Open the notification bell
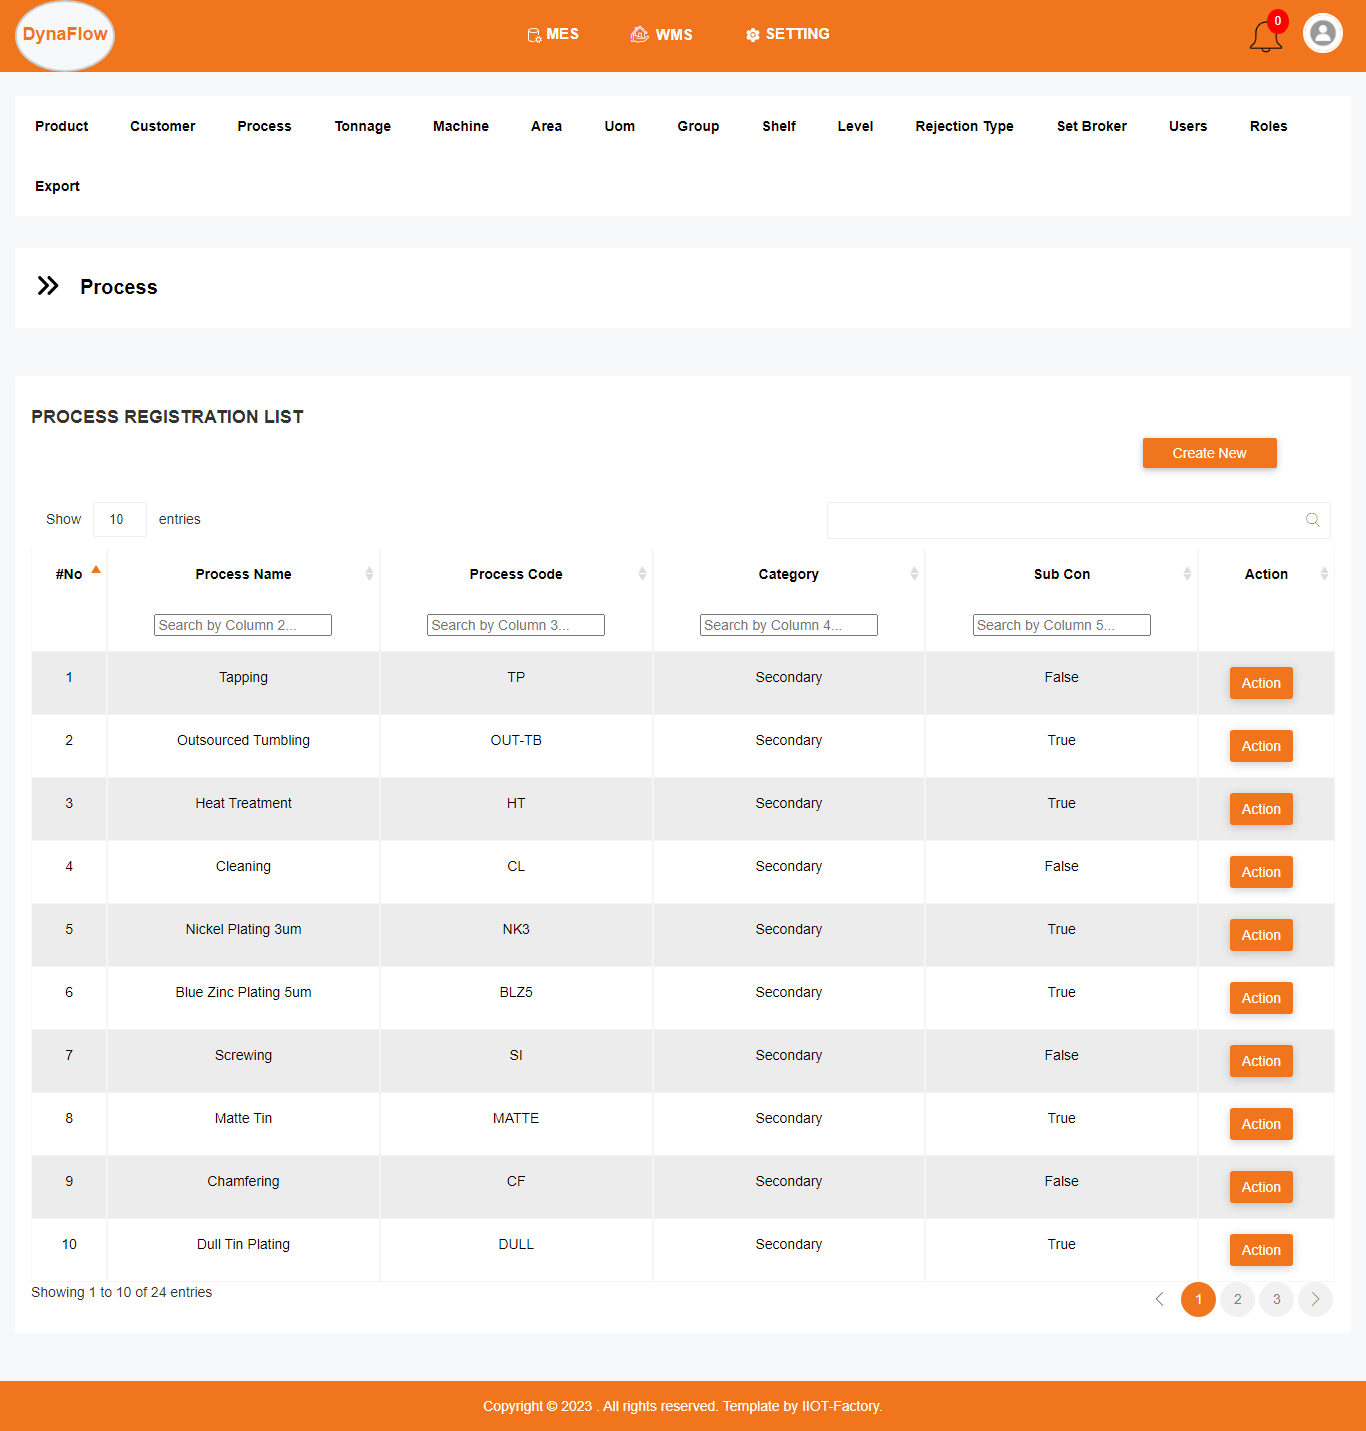This screenshot has height=1431, width=1366. [x=1266, y=36]
